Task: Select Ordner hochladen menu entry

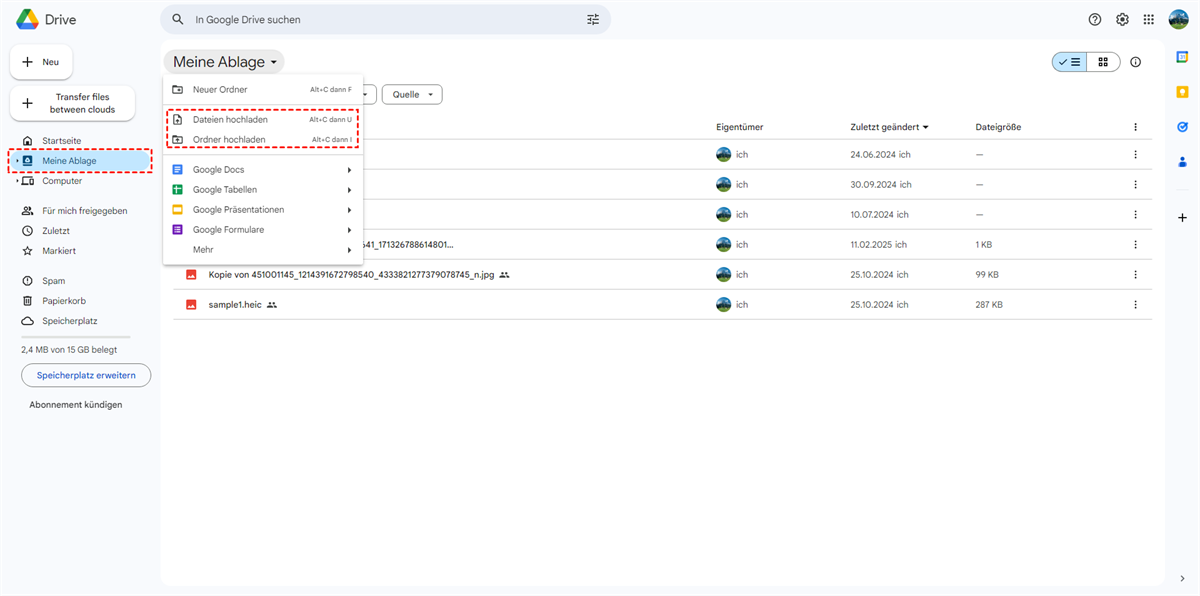Action: (263, 139)
